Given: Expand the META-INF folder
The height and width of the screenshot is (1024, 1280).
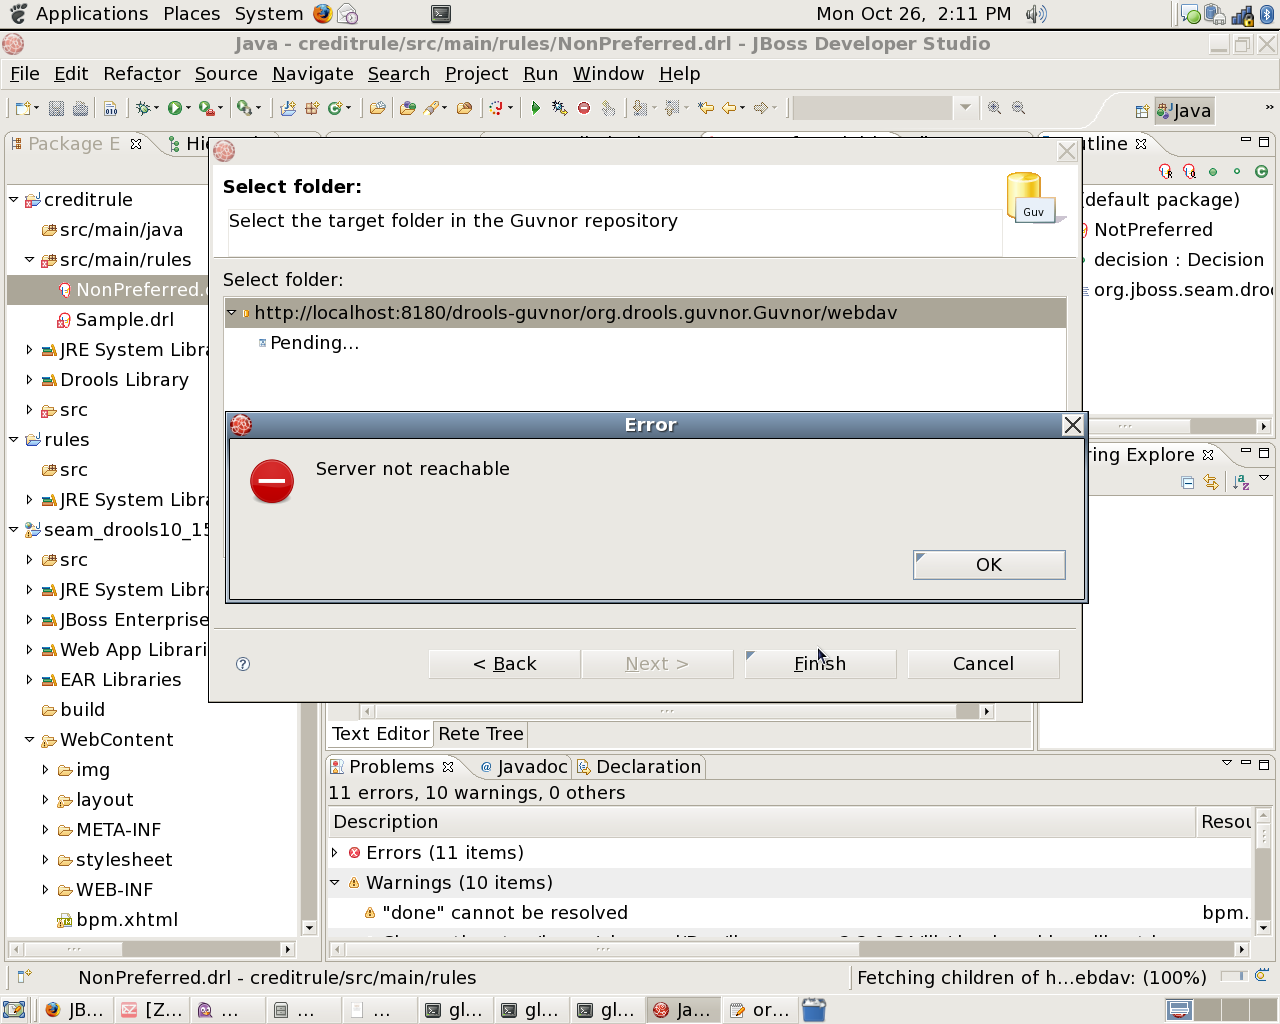Looking at the screenshot, I should (46, 830).
